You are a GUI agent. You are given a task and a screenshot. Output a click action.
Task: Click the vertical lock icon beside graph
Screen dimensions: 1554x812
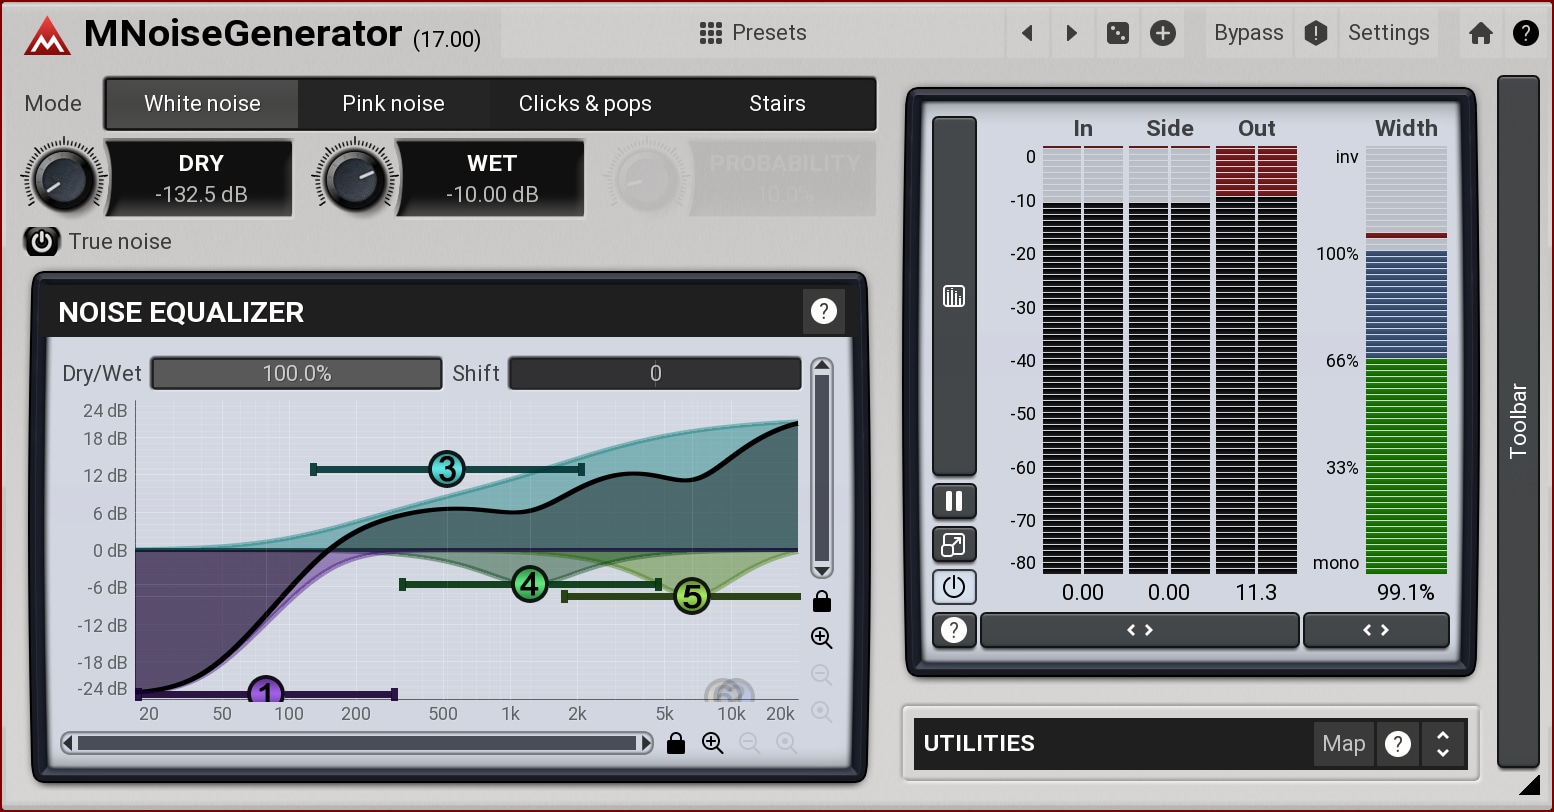[x=822, y=601]
